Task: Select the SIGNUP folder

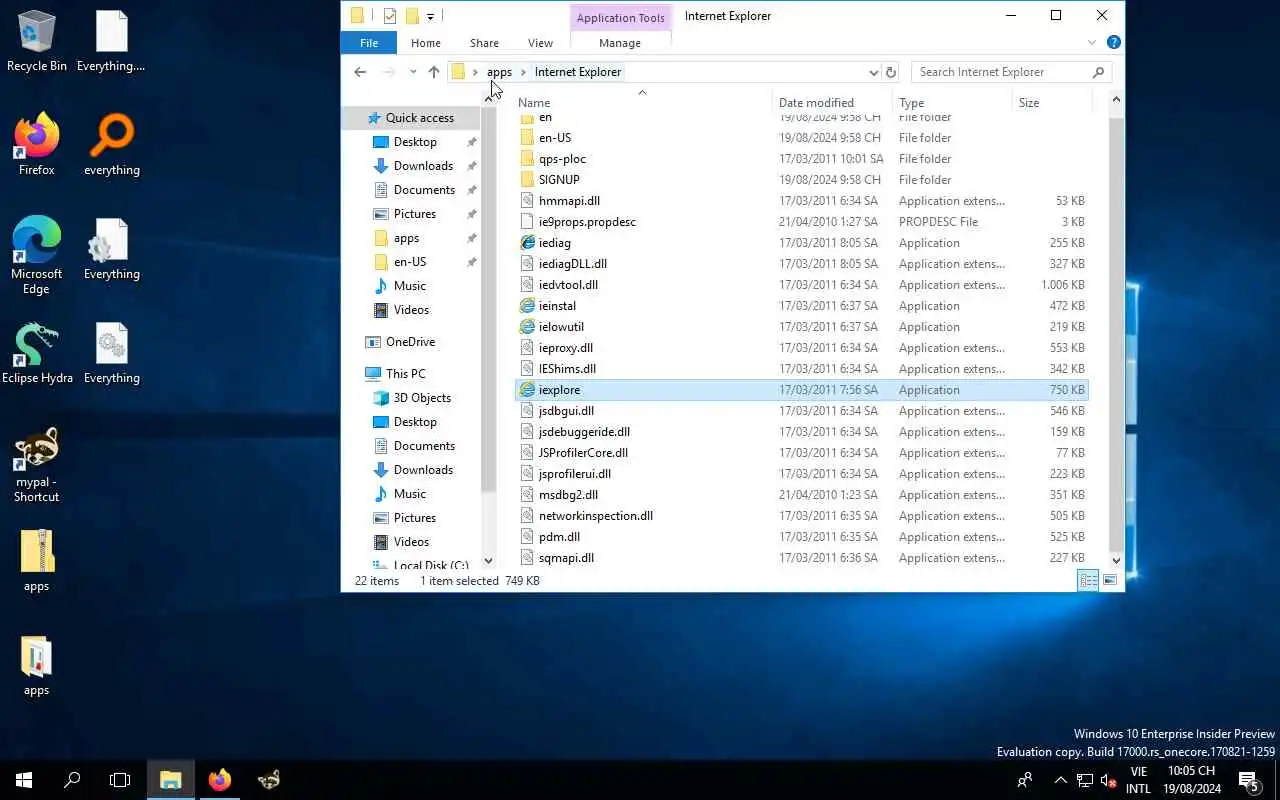Action: pos(801,180)
